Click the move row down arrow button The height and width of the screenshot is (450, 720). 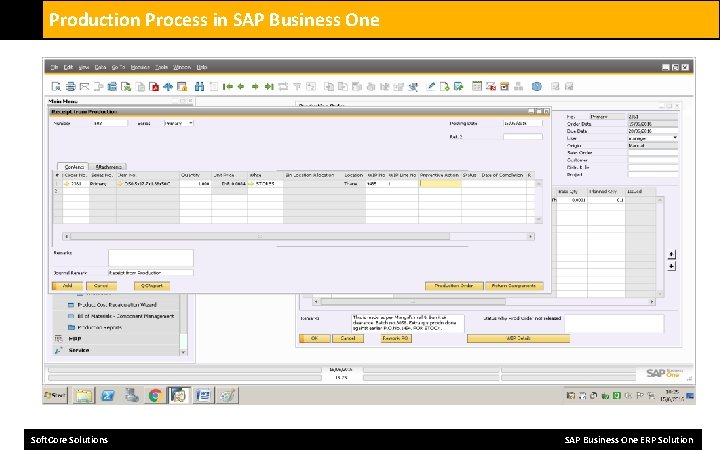click(x=671, y=266)
